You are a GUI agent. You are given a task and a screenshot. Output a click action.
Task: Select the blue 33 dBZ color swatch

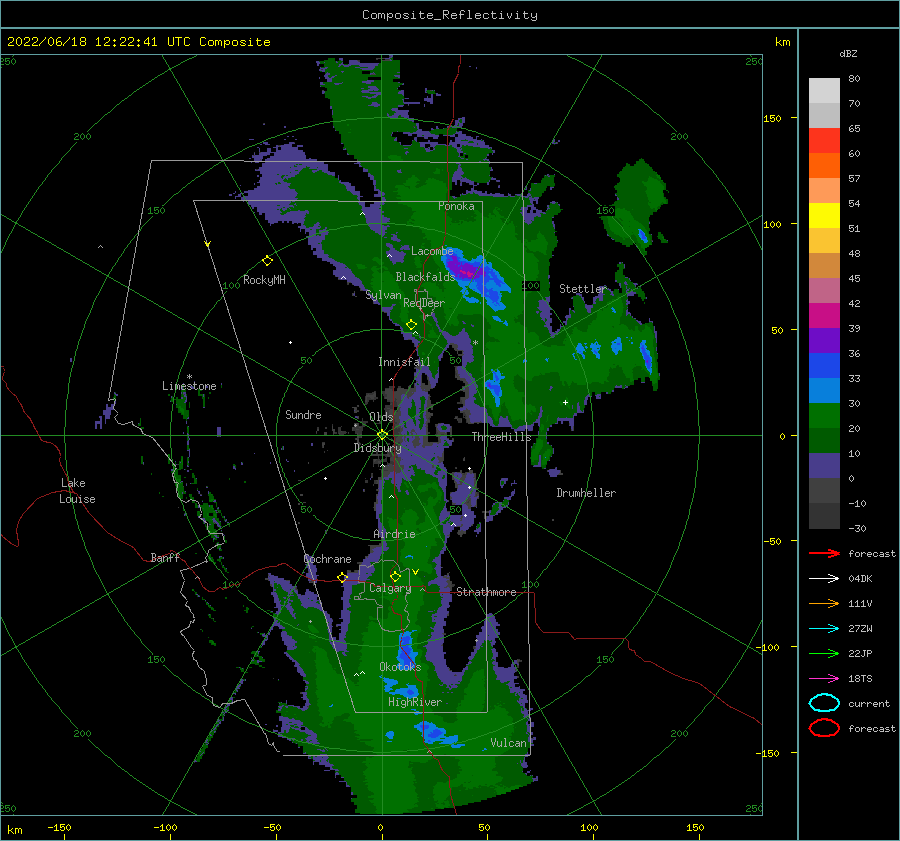coord(824,366)
